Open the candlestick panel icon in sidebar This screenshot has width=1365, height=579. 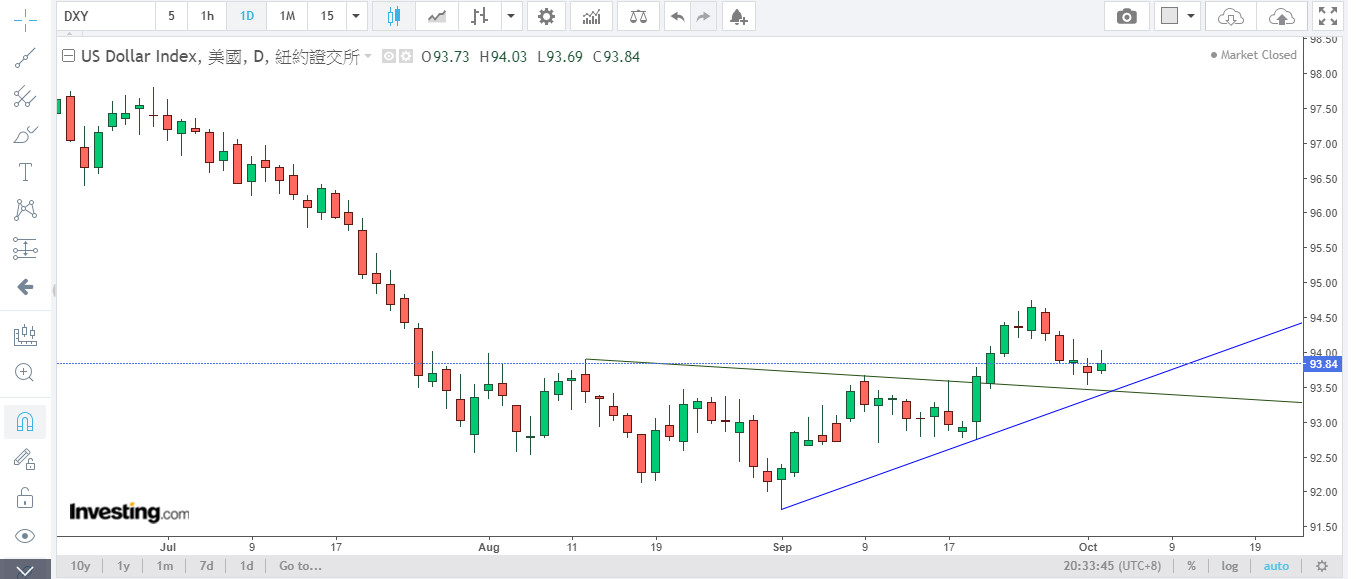tap(25, 335)
